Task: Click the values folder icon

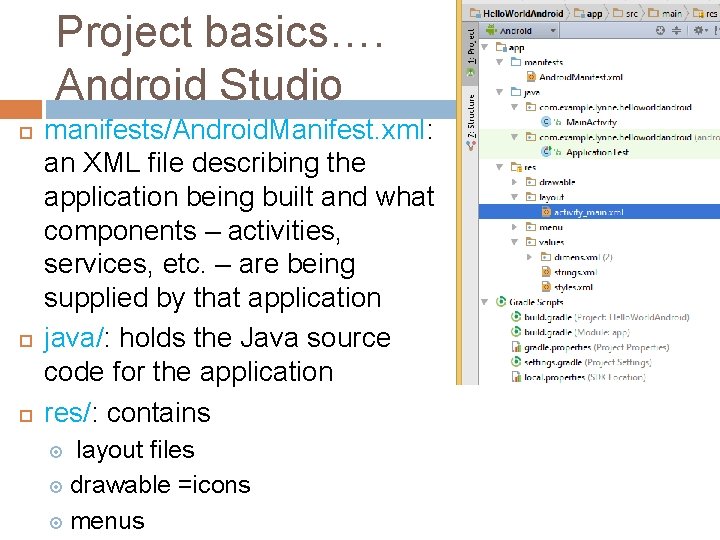Action: (x=531, y=242)
